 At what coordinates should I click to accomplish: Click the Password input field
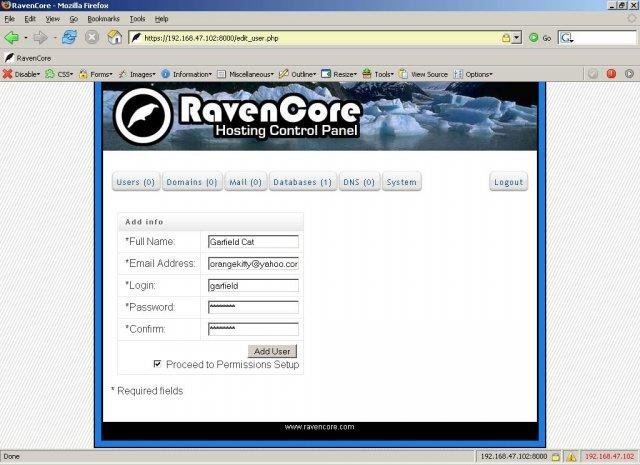click(x=253, y=307)
